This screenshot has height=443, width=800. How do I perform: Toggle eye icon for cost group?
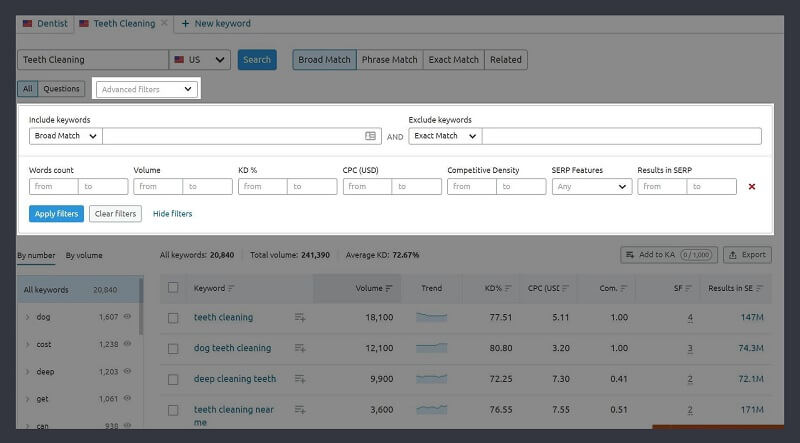click(x=128, y=344)
